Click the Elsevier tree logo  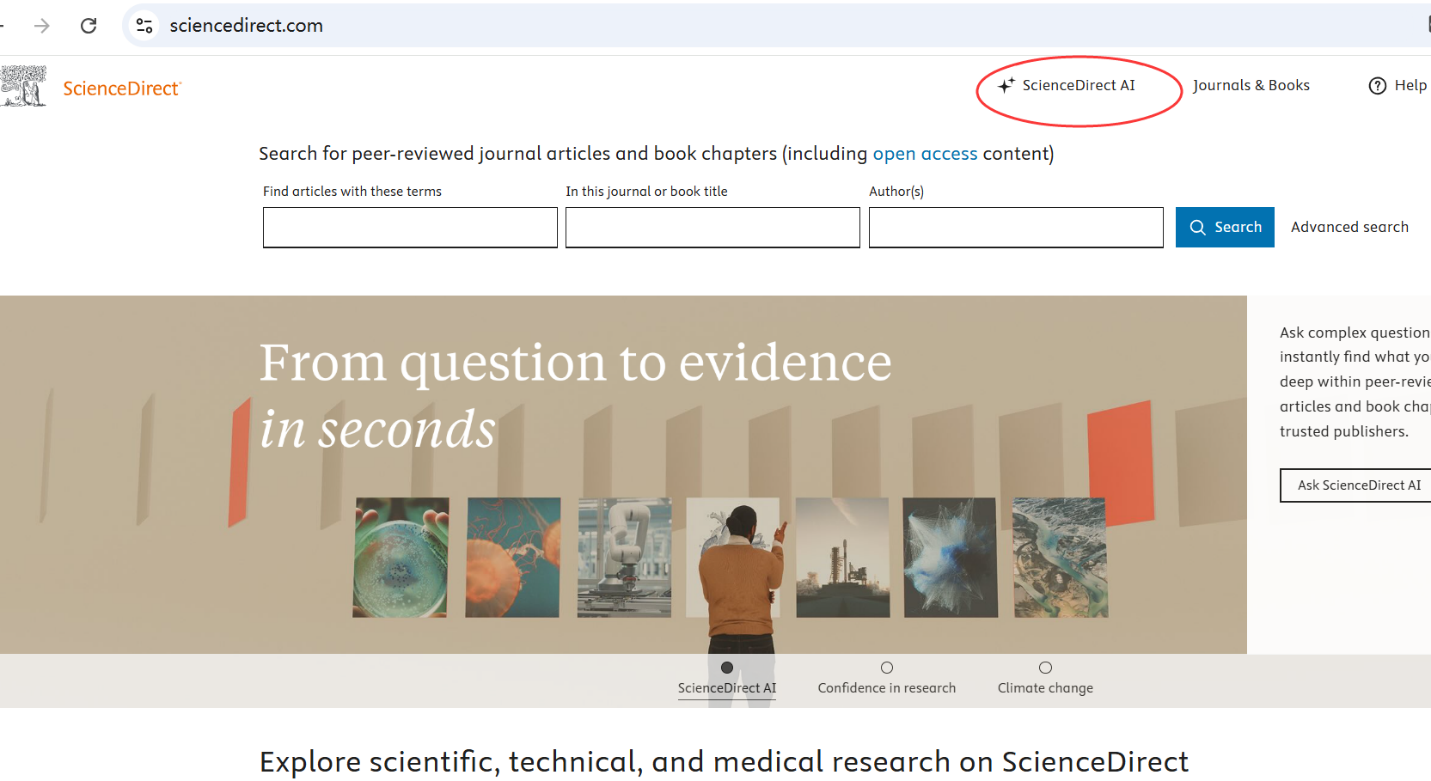[23, 87]
